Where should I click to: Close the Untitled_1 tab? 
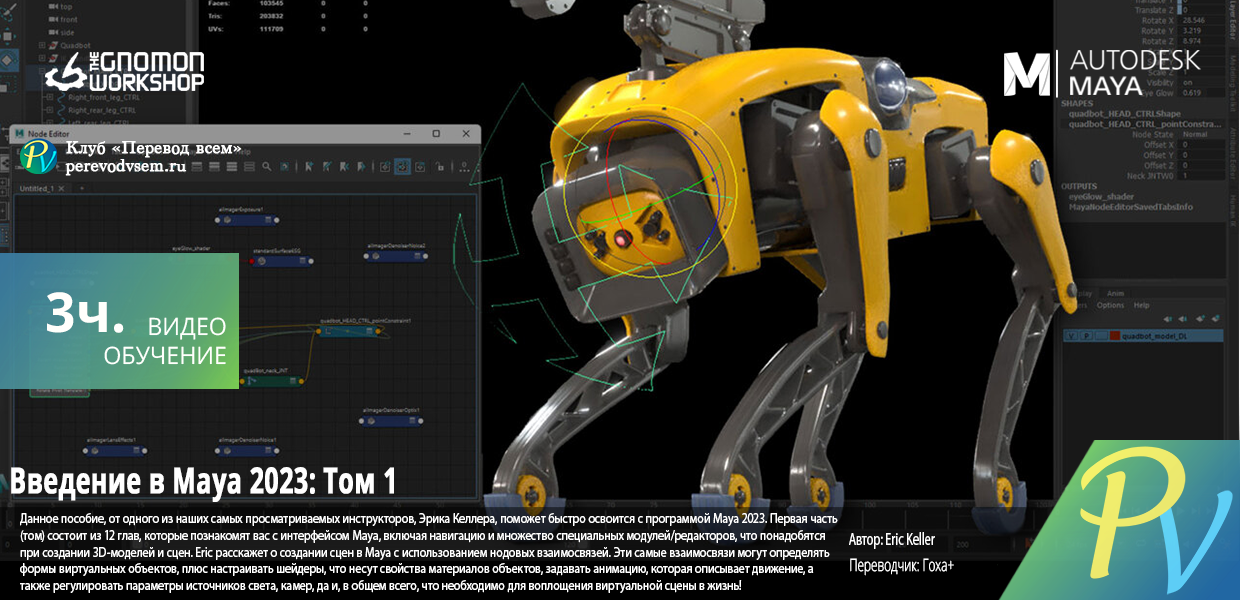(61, 189)
